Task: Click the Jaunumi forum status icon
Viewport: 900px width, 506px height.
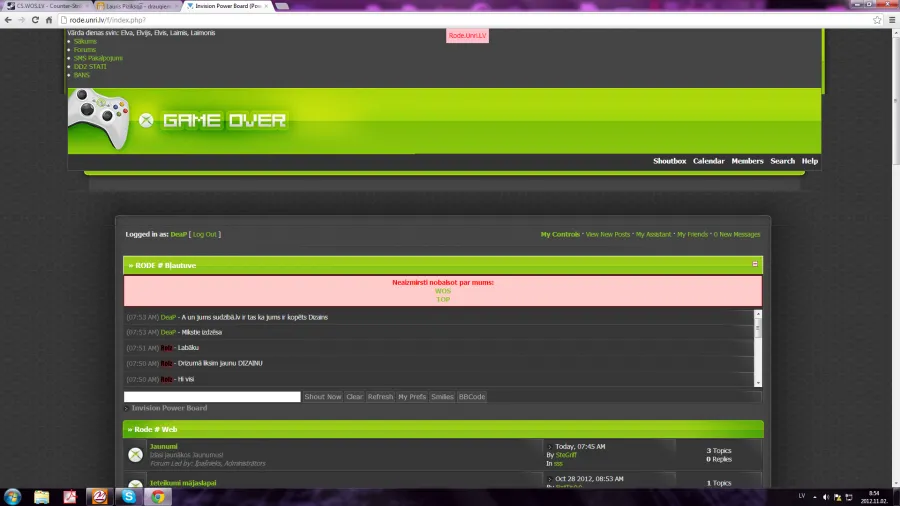Action: tap(135, 454)
